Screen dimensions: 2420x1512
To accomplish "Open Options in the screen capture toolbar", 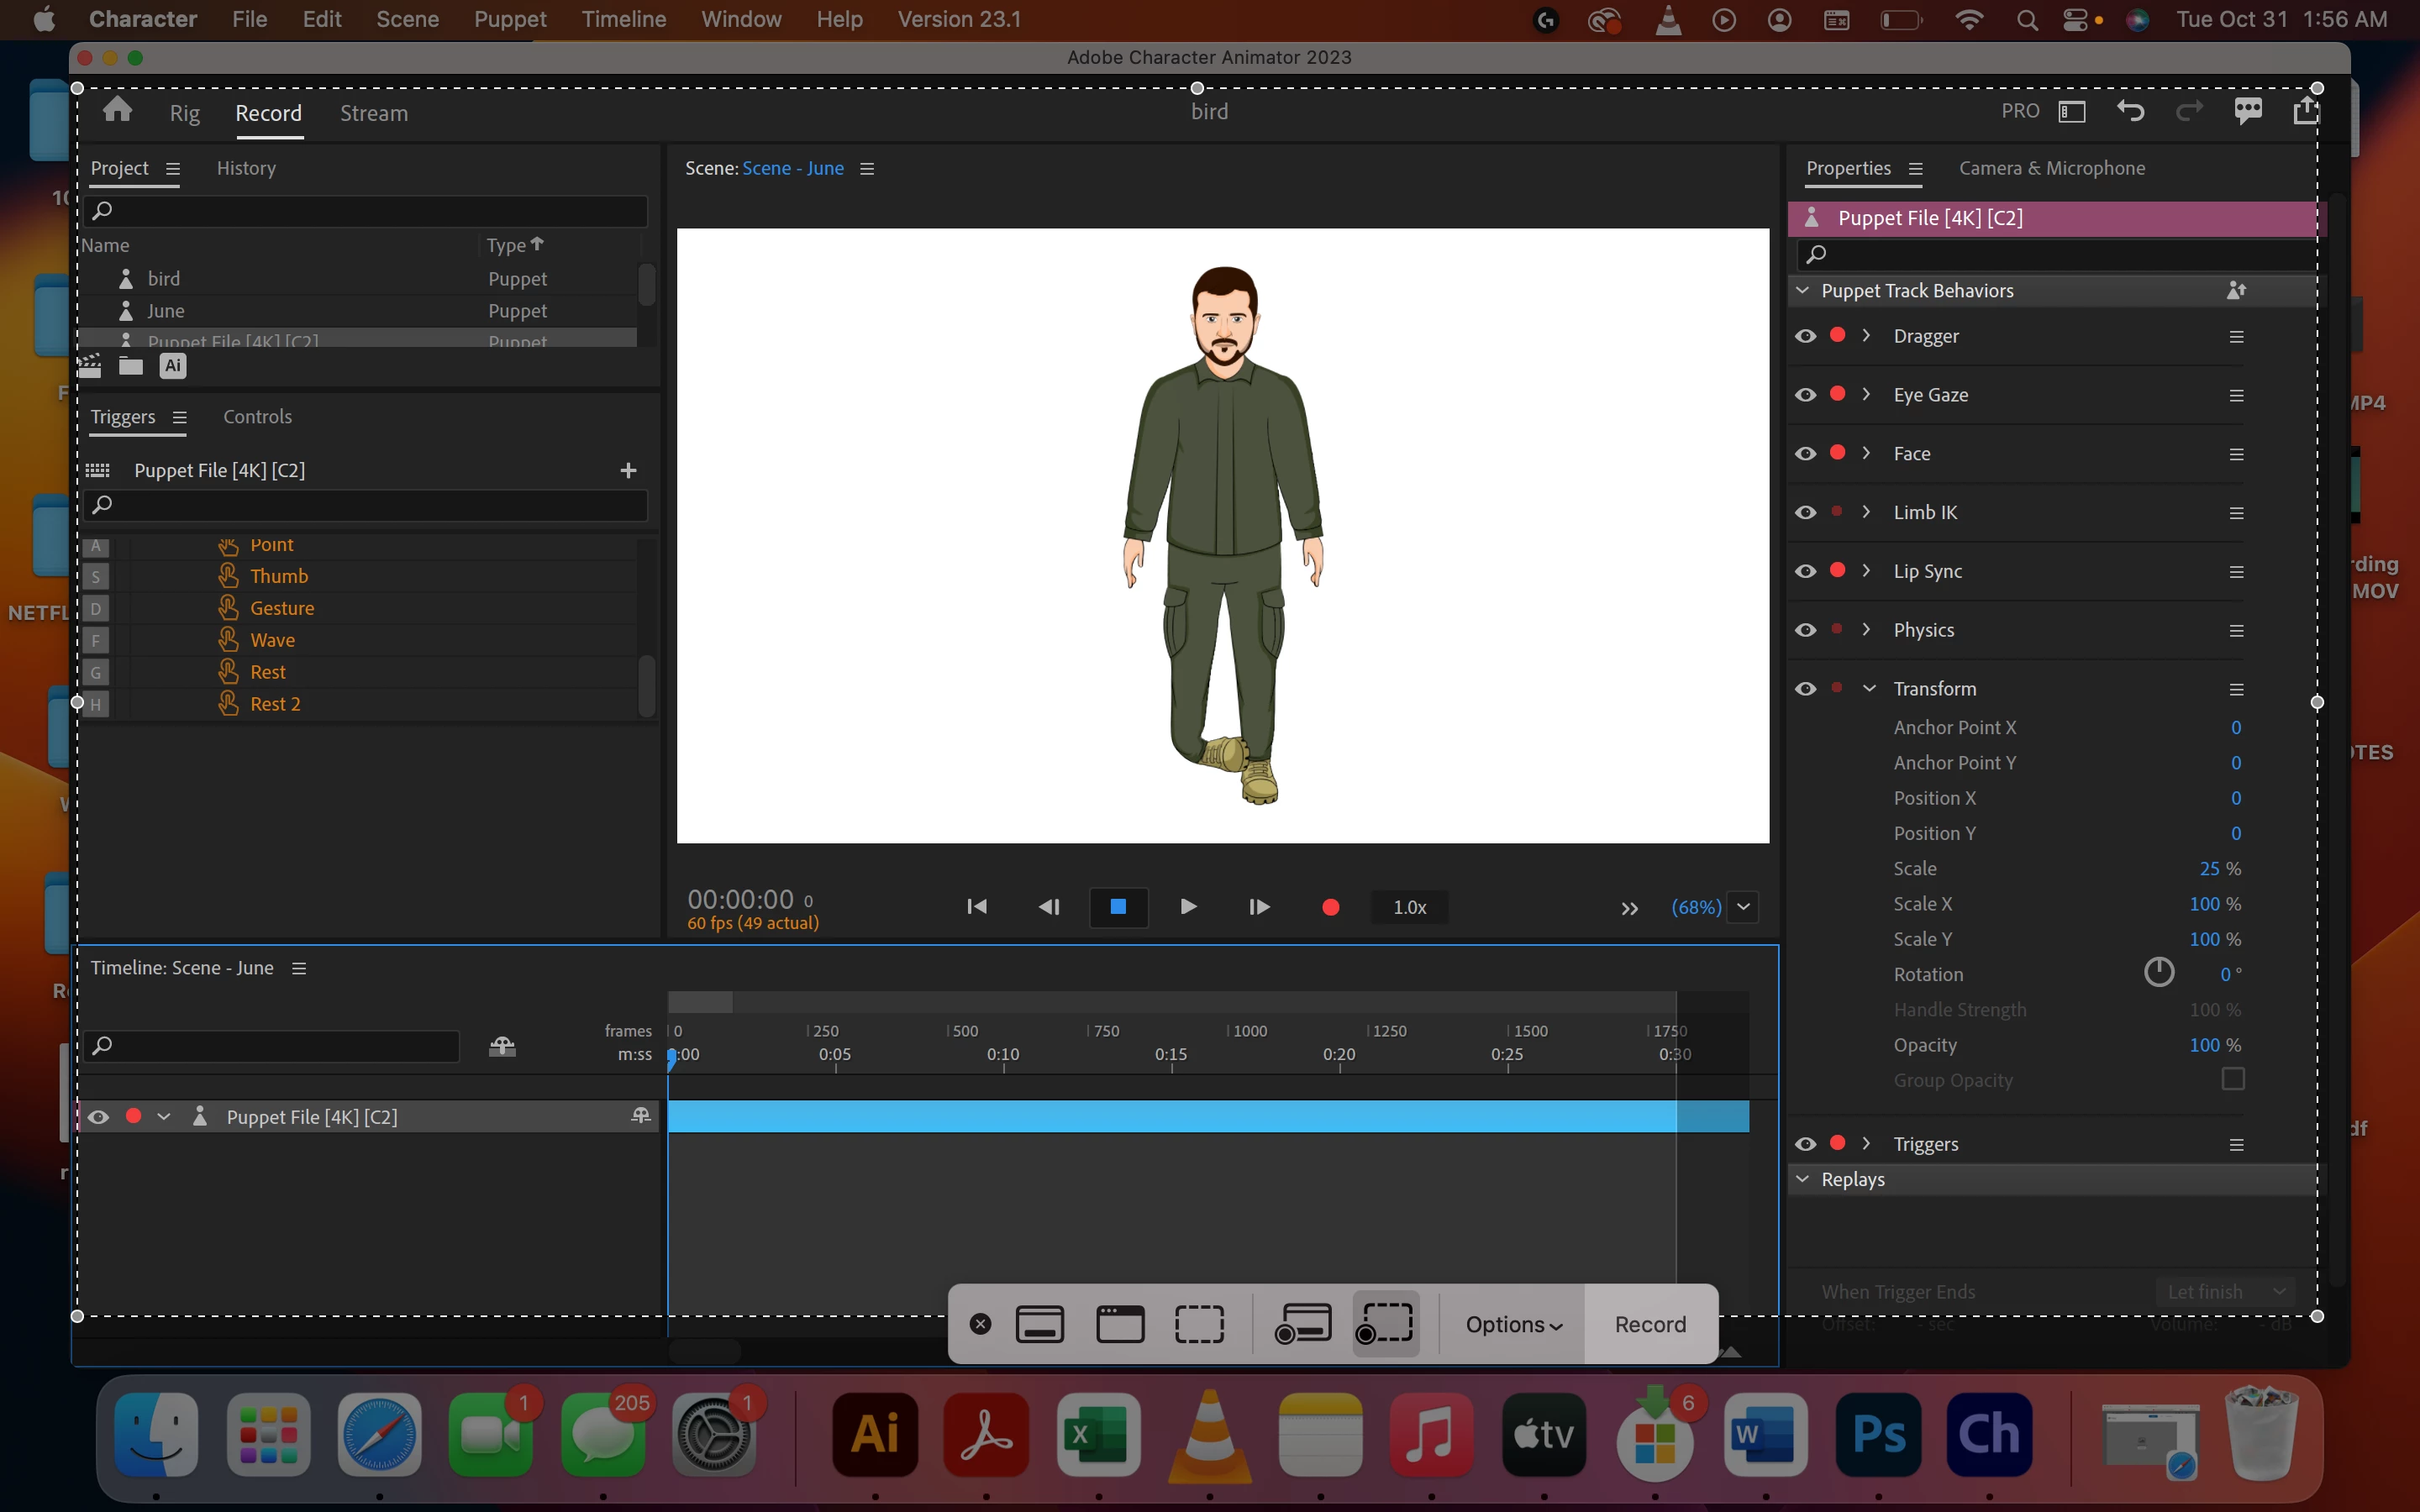I will [x=1513, y=1324].
